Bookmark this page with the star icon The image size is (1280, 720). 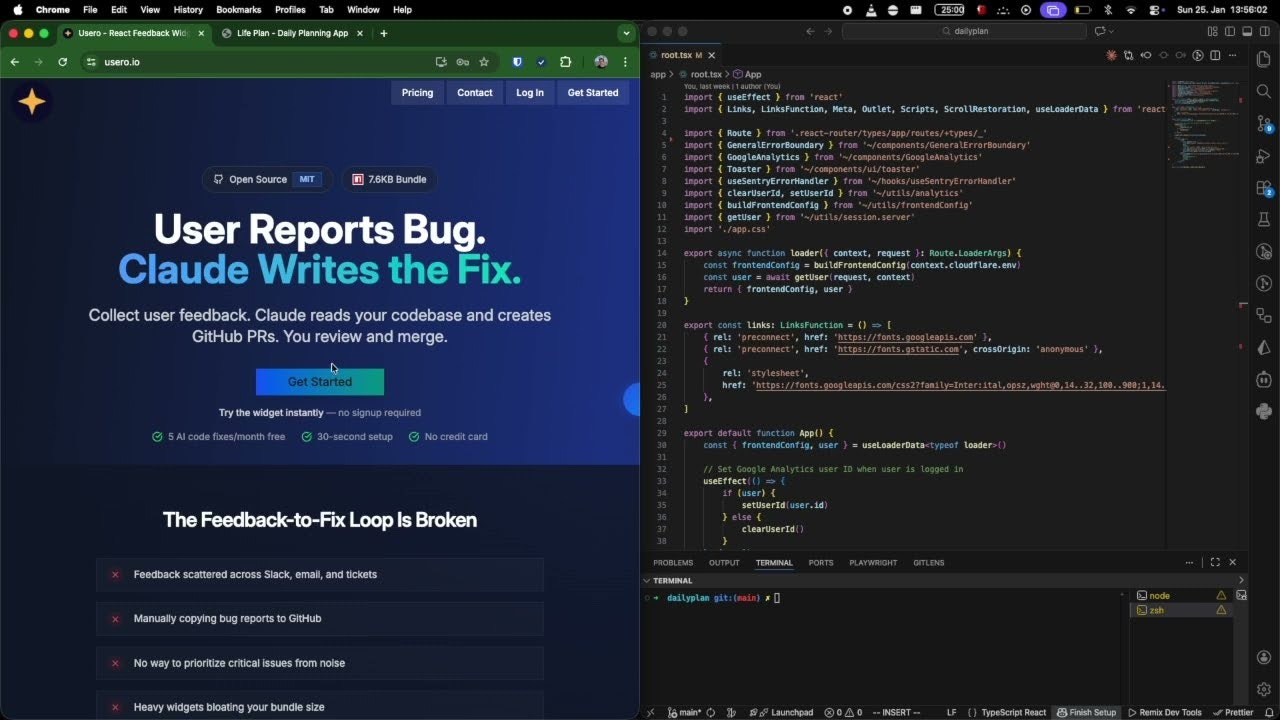pyautogui.click(x=484, y=62)
